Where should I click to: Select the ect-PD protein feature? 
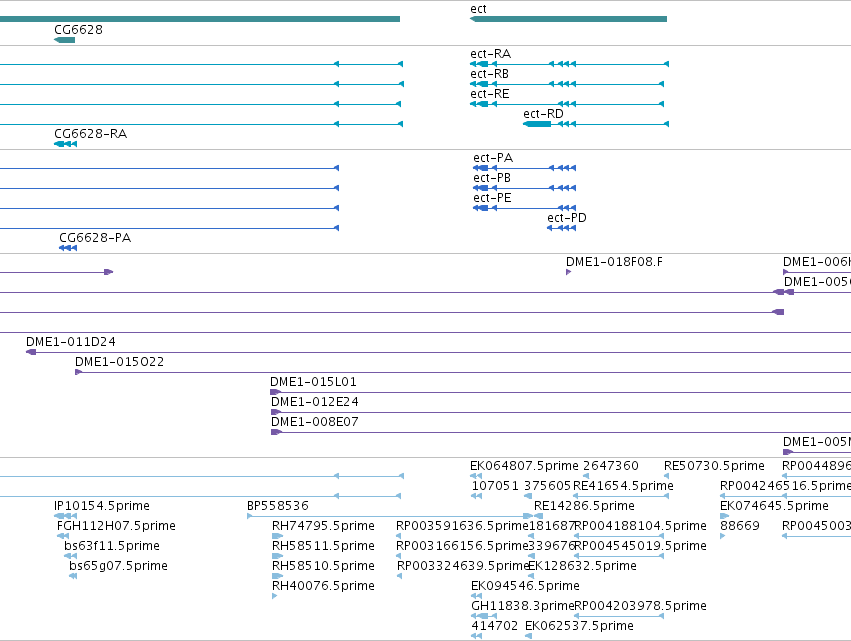click(561, 228)
